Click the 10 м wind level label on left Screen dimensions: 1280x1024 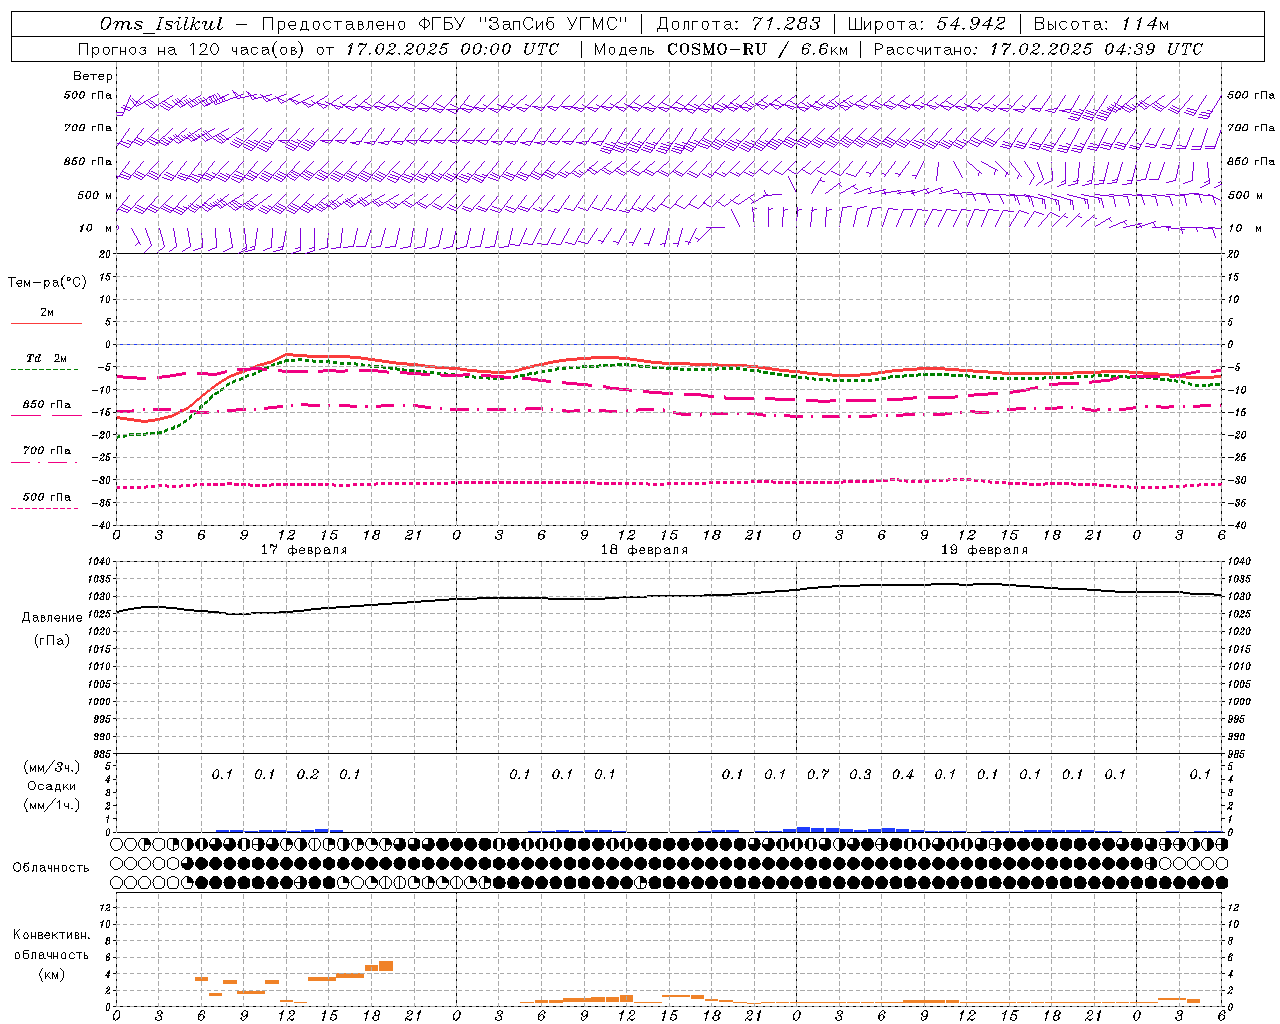click(x=97, y=228)
